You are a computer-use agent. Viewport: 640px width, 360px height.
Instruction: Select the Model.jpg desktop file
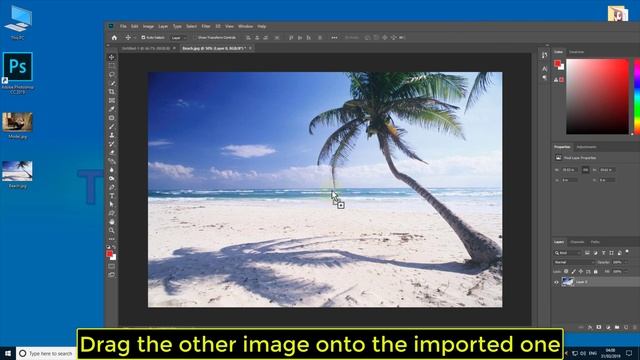pos(17,126)
